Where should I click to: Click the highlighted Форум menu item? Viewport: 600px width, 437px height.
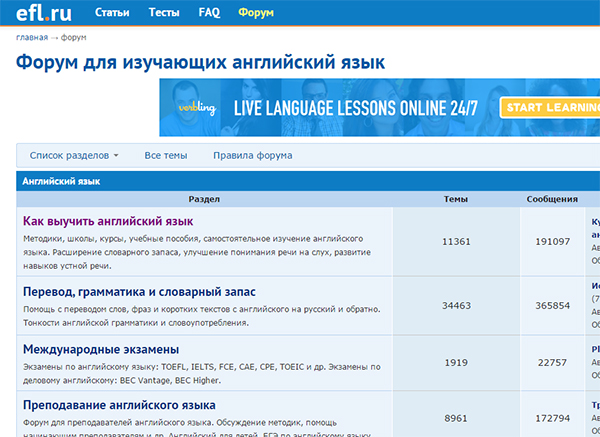point(256,13)
